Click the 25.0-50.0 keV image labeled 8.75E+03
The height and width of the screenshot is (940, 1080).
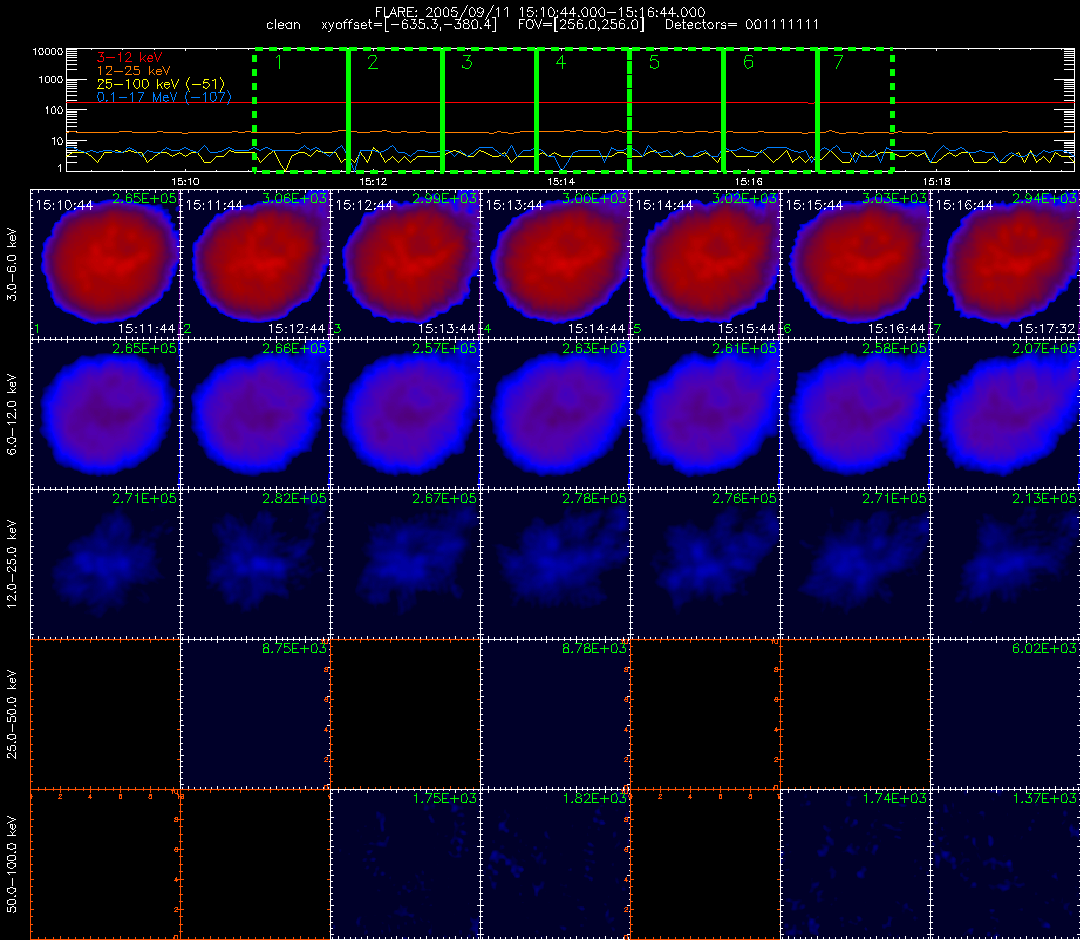(256, 714)
